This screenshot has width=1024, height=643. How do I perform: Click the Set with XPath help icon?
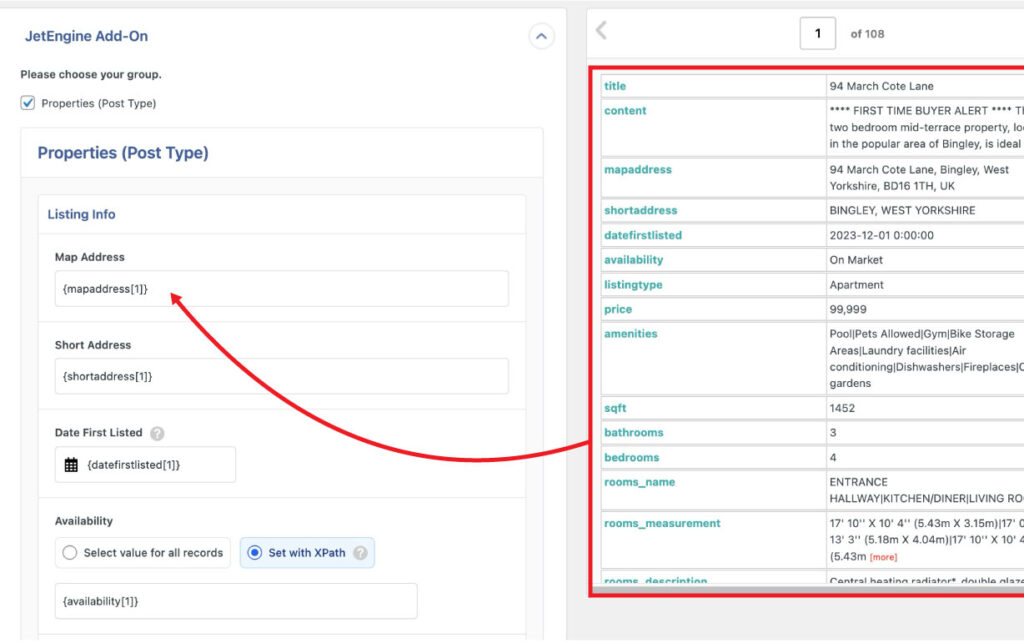(x=360, y=553)
